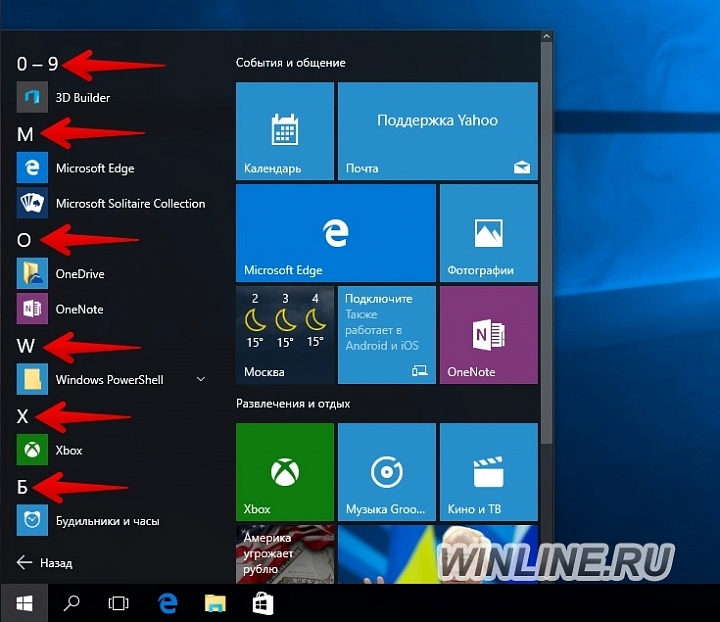Open the purple OneNote tile
The height and width of the screenshot is (622, 720).
coord(489,335)
